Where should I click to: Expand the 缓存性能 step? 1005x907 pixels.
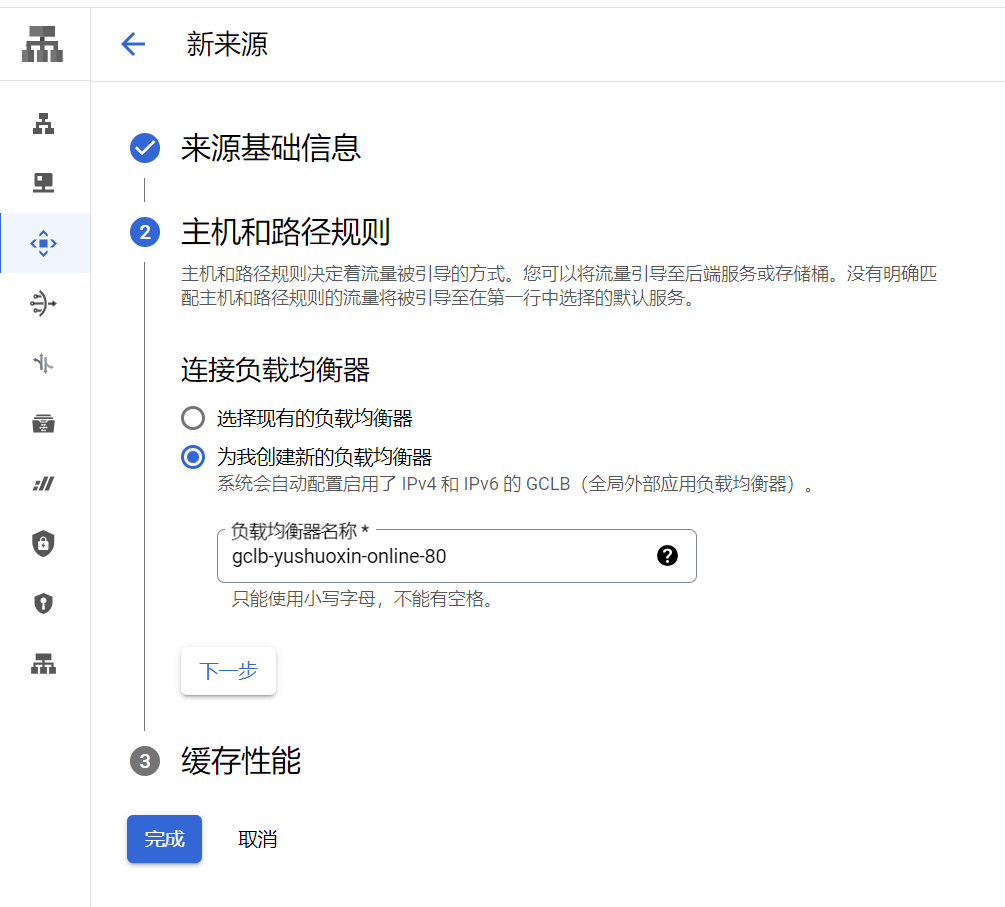coord(240,762)
